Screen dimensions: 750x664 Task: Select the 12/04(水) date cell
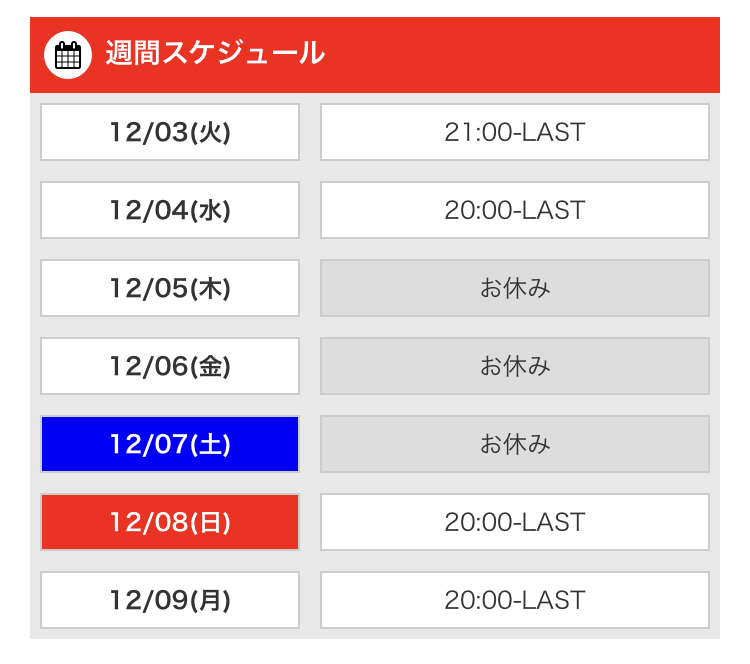170,210
